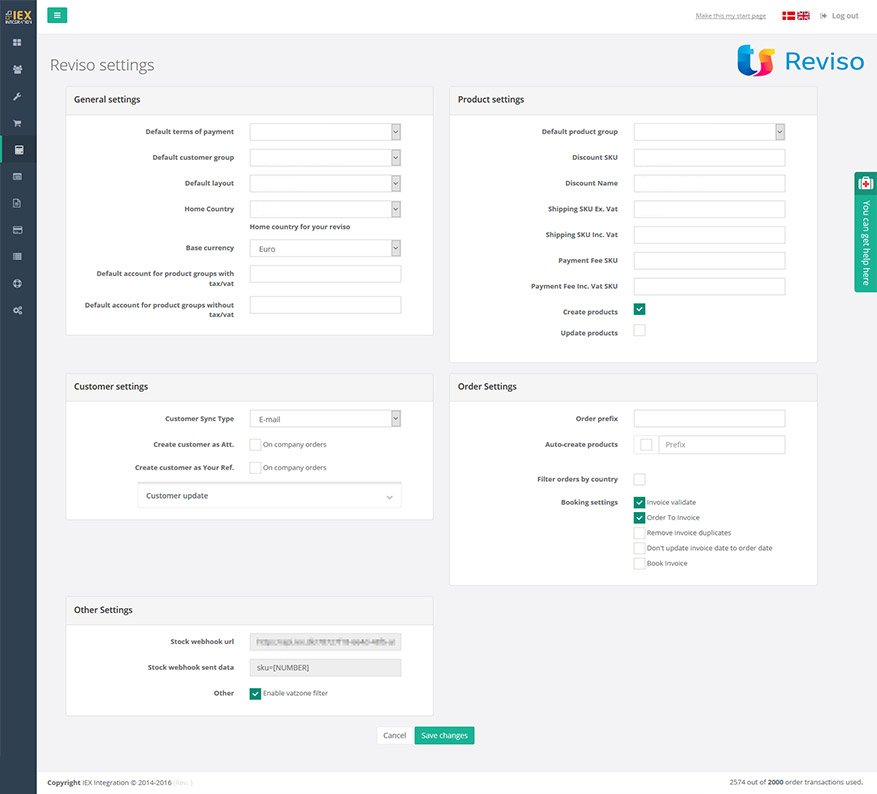Open the Customer Sync Type dropdown
Viewport: 877px width, 794px height.
click(x=325, y=419)
